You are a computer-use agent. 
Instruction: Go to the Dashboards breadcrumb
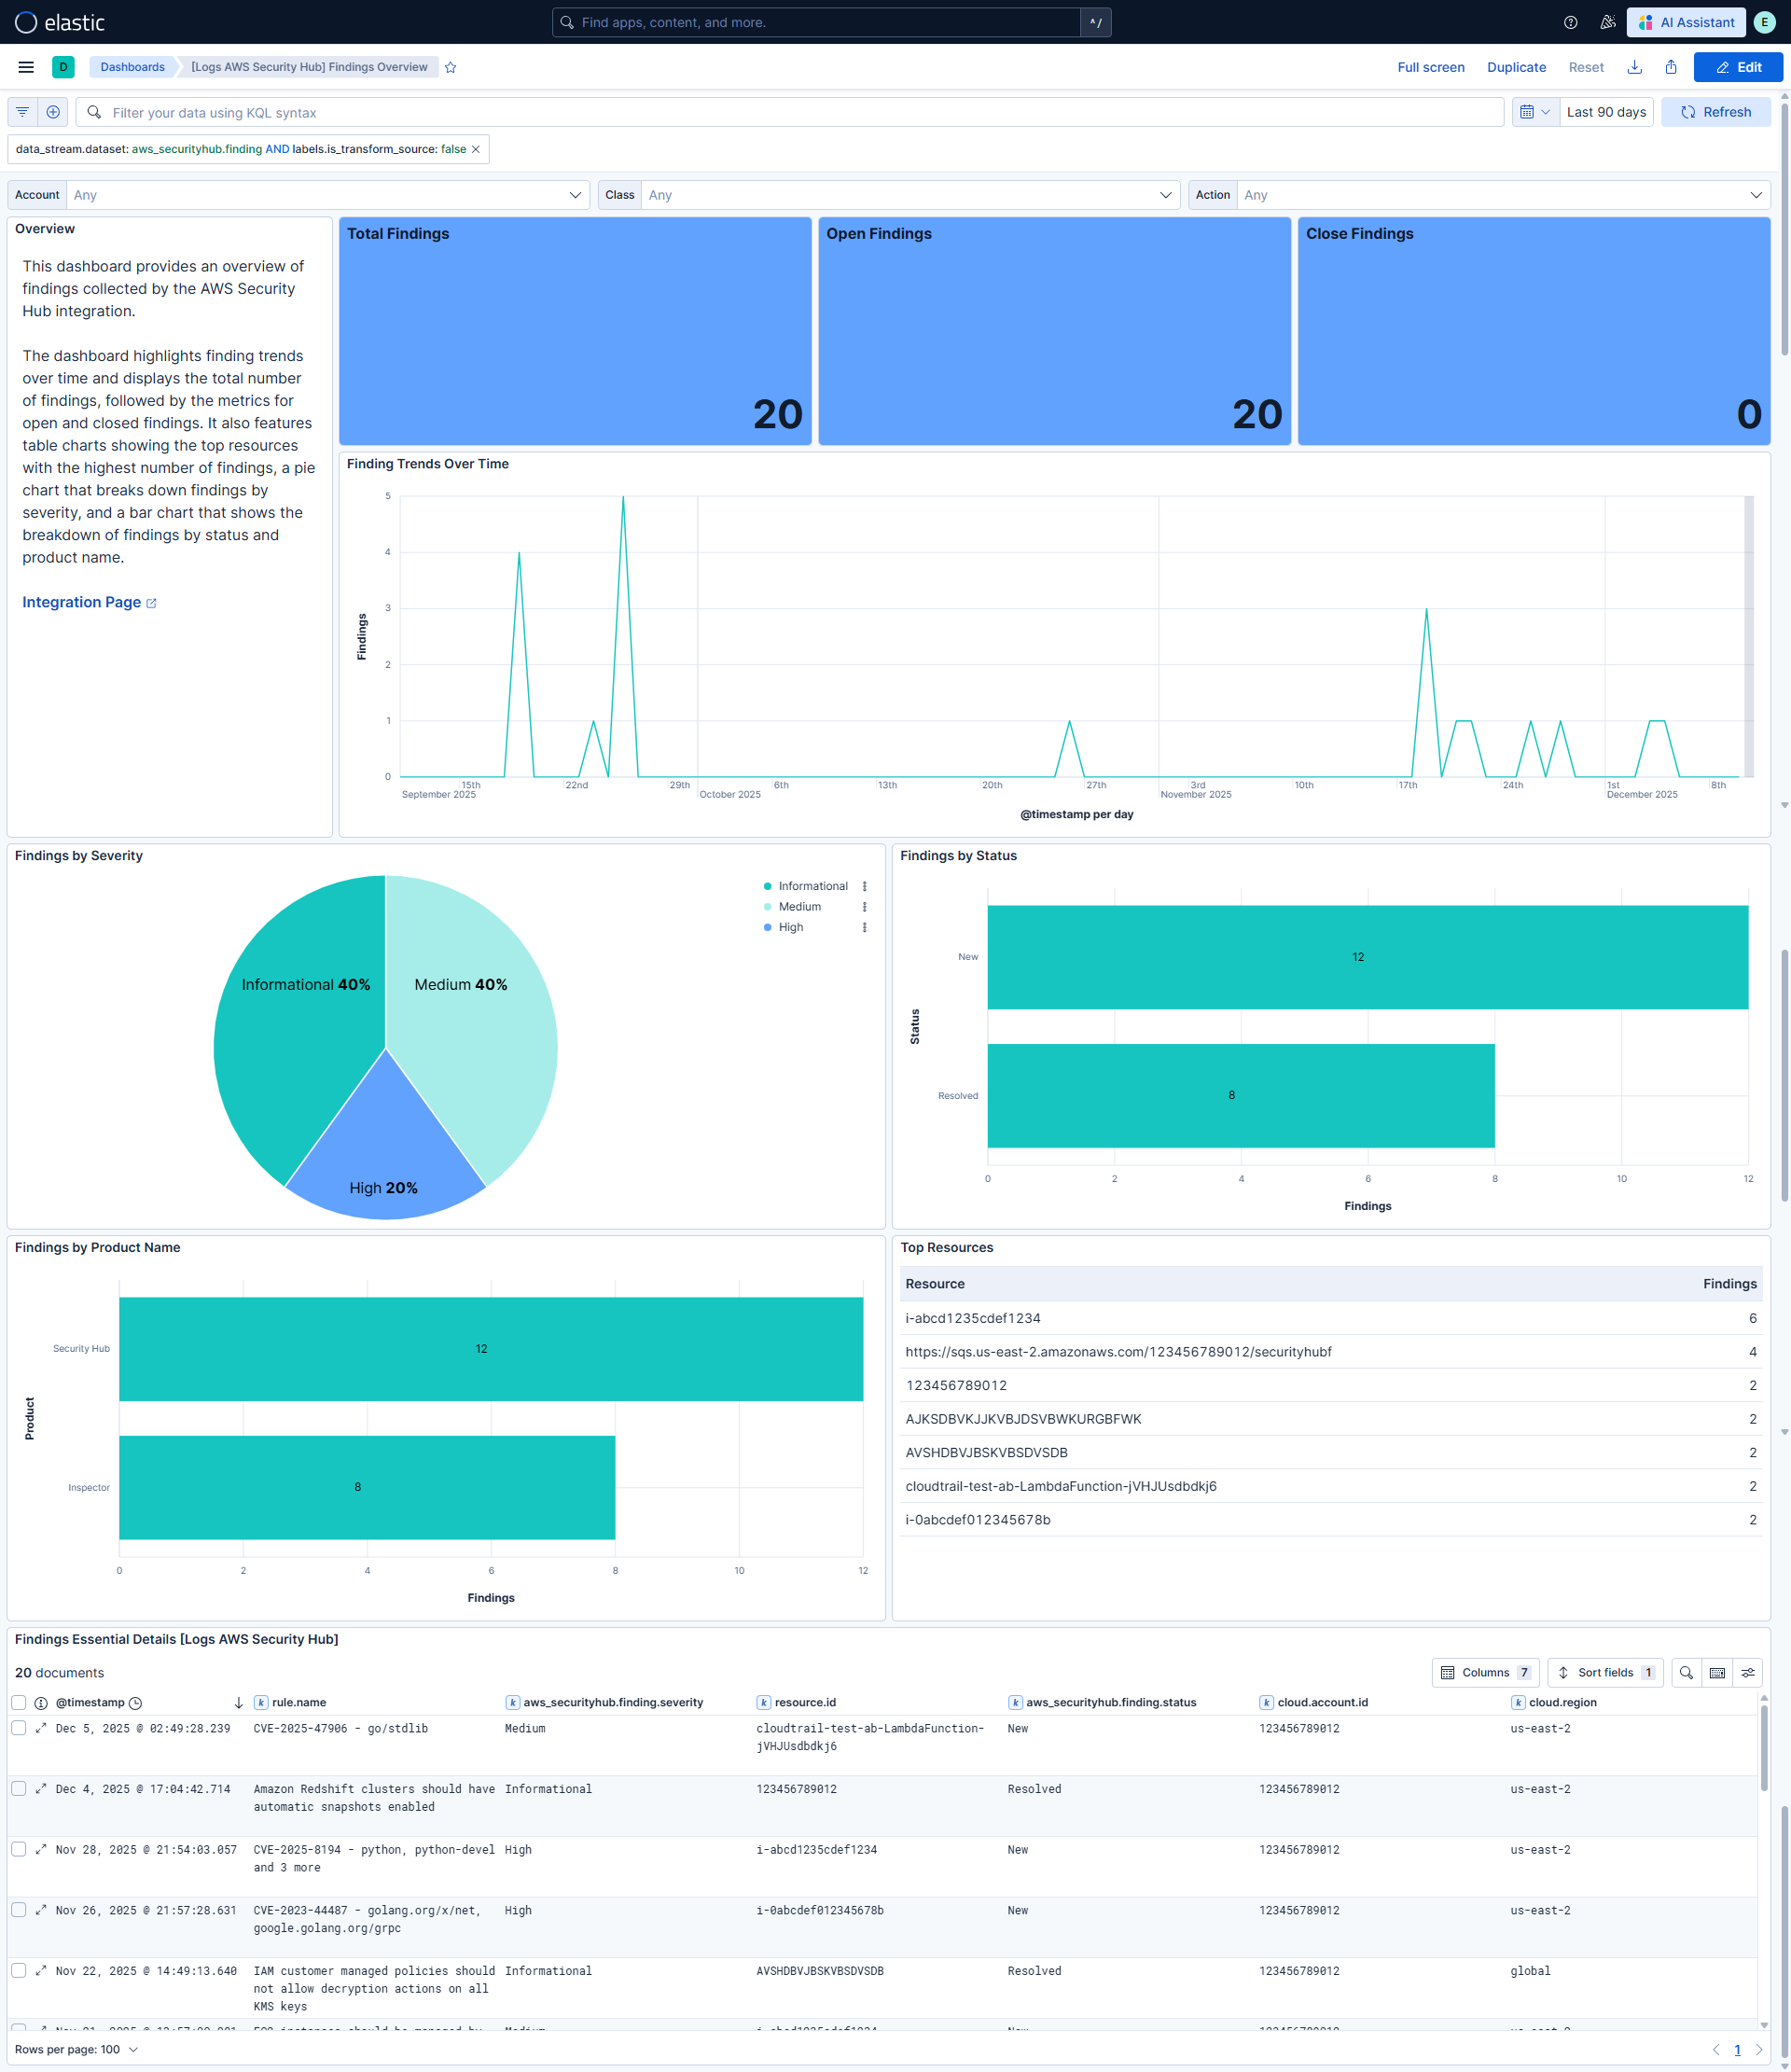pyautogui.click(x=131, y=67)
